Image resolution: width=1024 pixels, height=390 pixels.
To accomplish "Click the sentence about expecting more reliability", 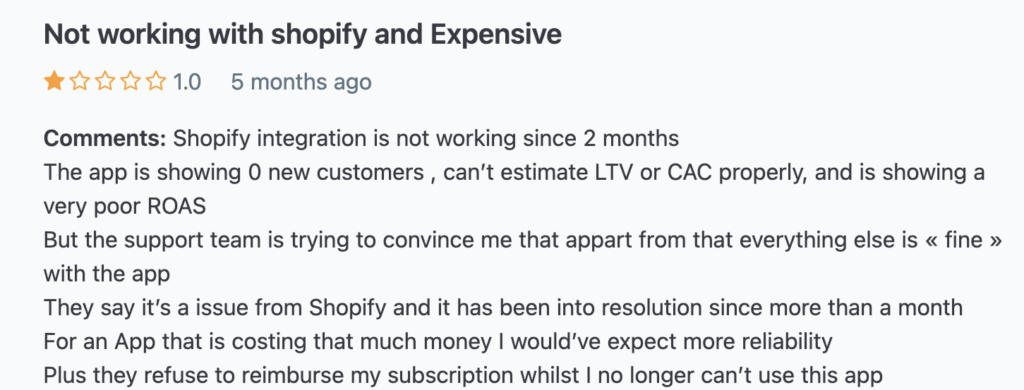I will (438, 342).
